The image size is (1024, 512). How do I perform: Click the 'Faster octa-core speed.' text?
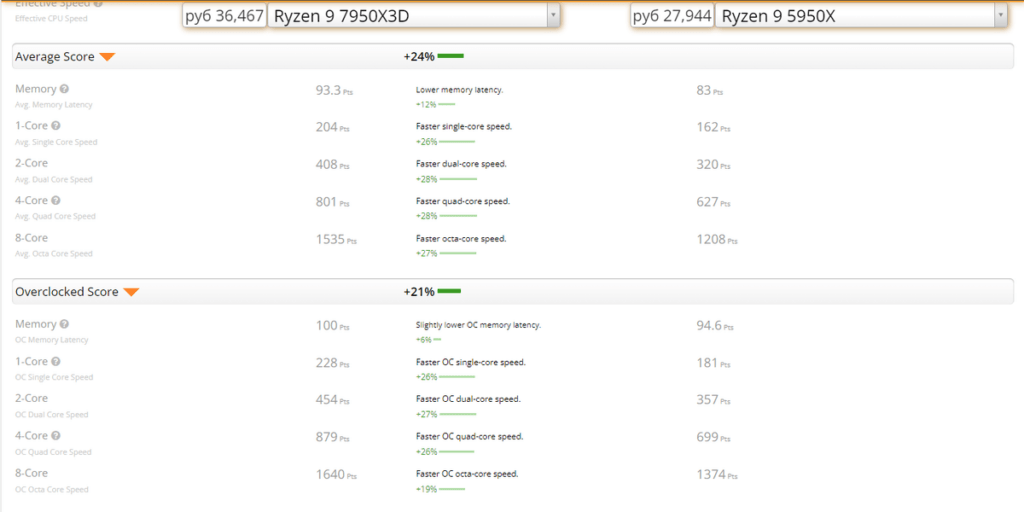pos(461,239)
